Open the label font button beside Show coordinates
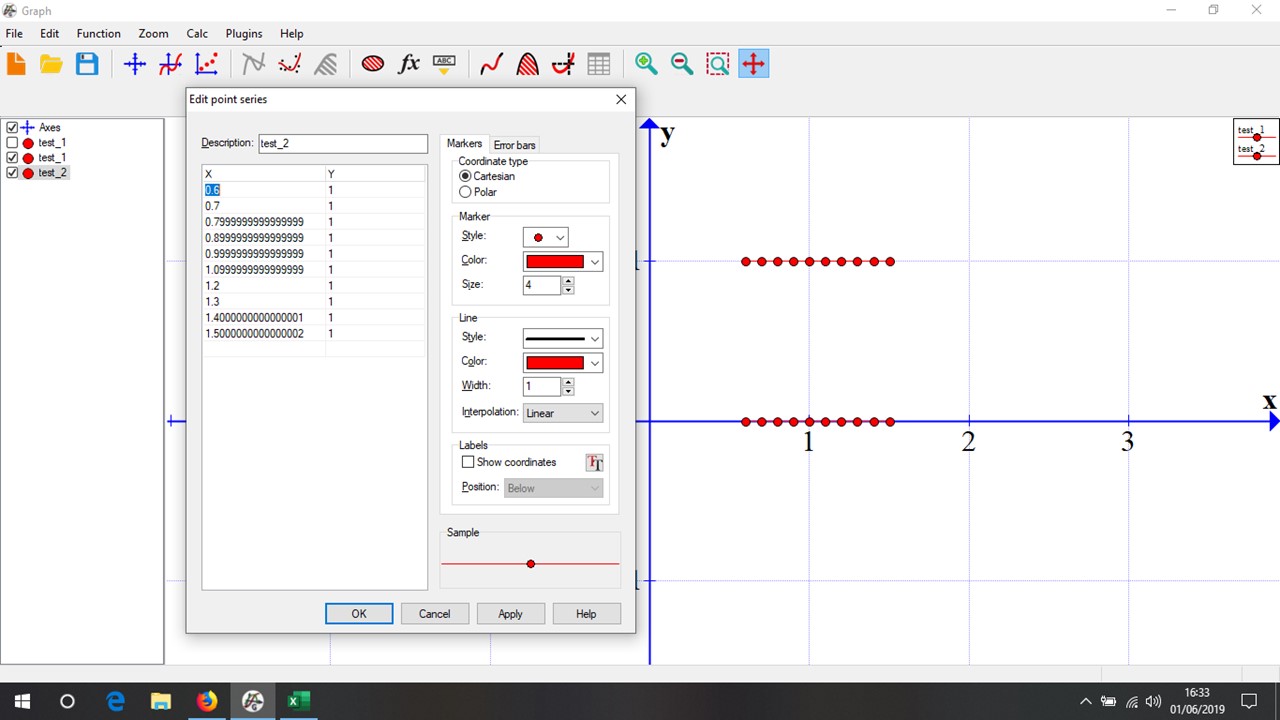Image resolution: width=1280 pixels, height=720 pixels. (x=595, y=462)
